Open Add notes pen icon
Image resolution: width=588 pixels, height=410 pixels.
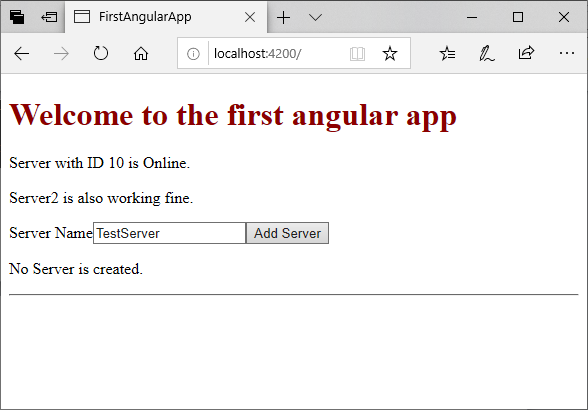(486, 53)
